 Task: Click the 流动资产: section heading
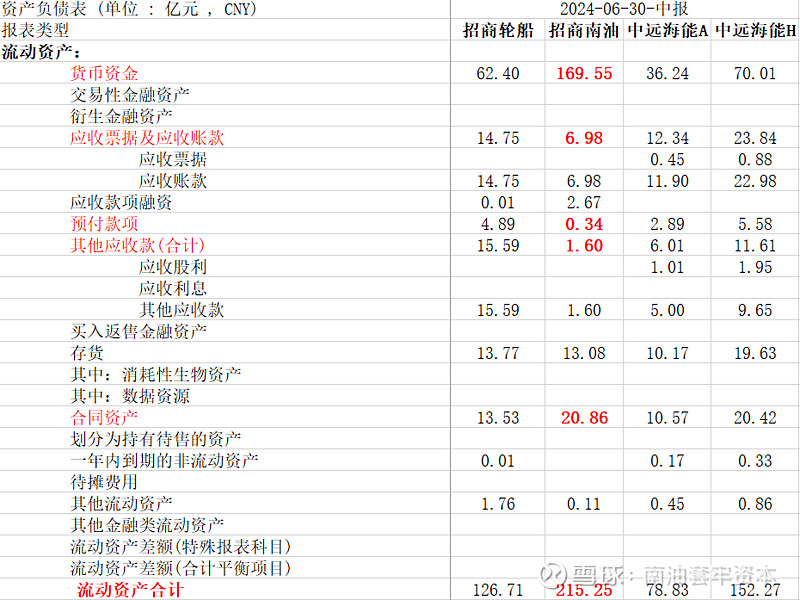[x=41, y=52]
